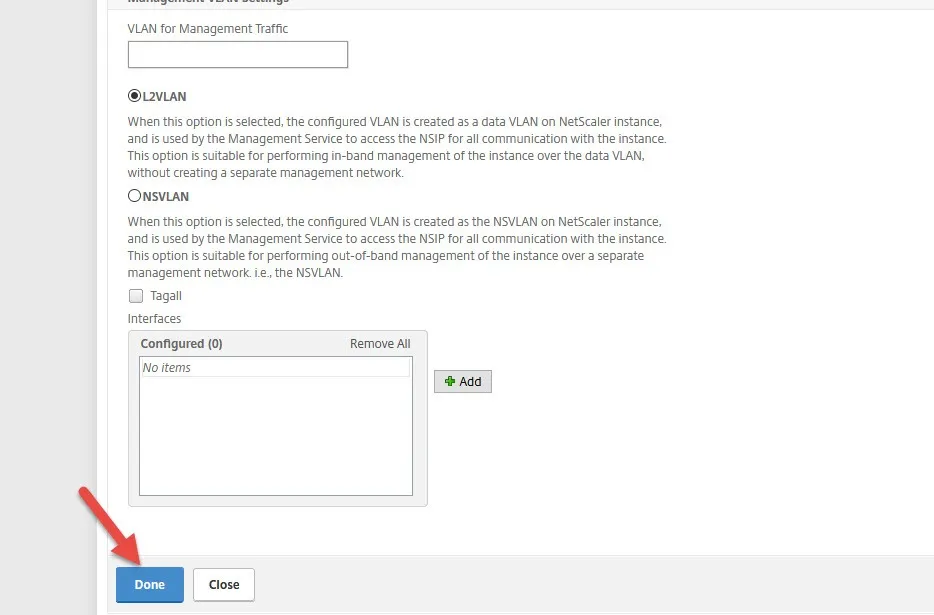This screenshot has width=934, height=615.
Task: Click Remove All in the Configured list
Action: pyautogui.click(x=380, y=344)
